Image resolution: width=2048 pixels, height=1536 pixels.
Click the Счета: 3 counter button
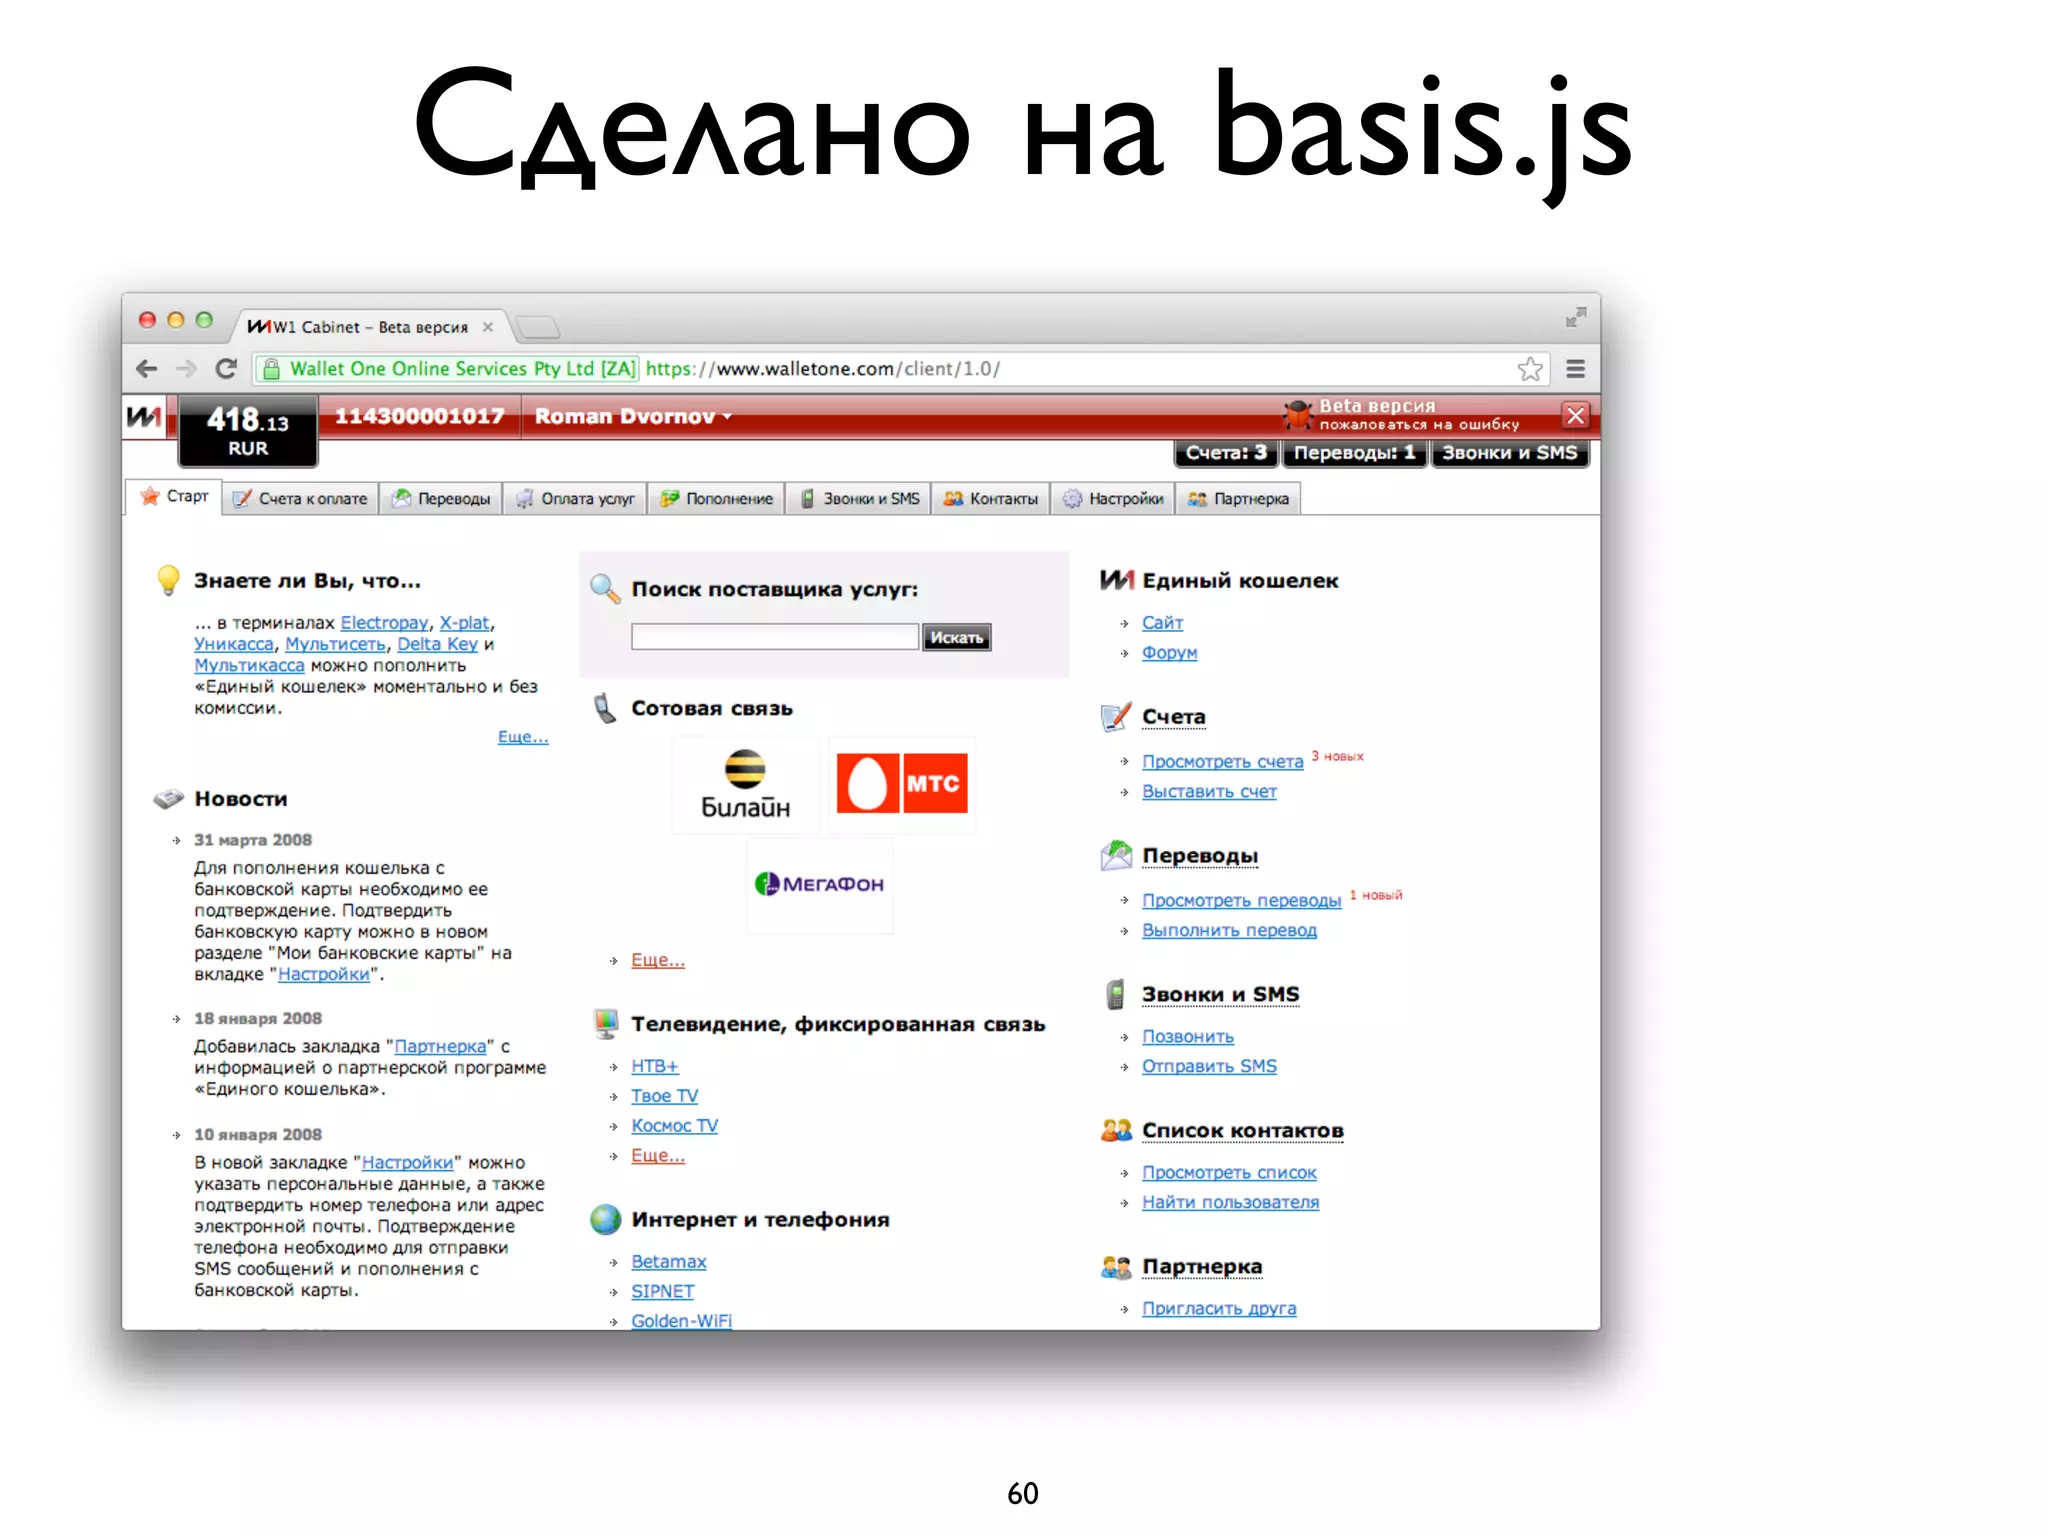1226,453
